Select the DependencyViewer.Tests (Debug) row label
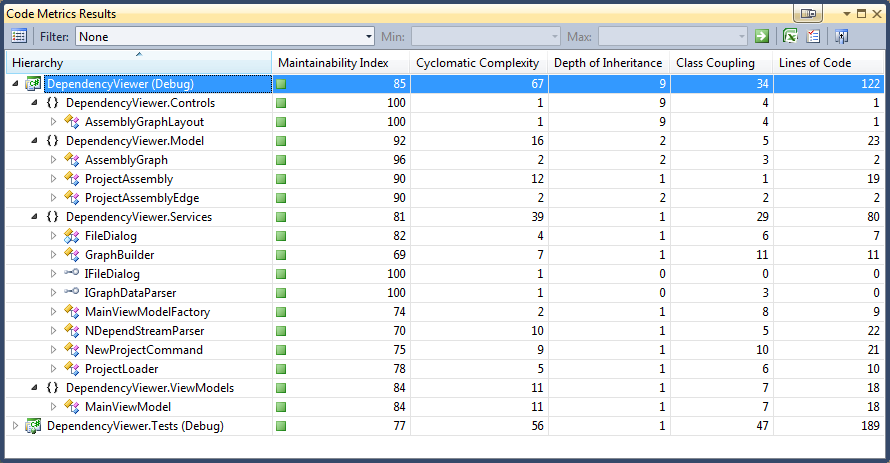 135,426
